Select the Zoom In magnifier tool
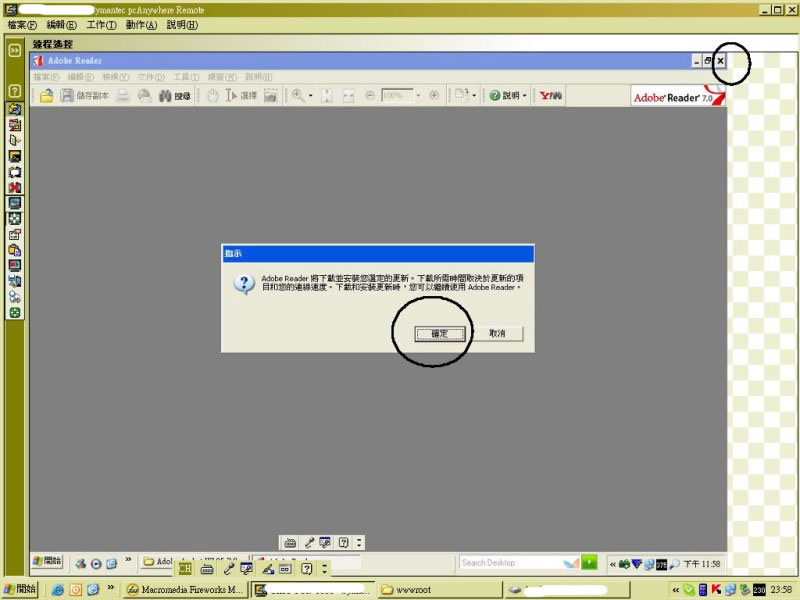This screenshot has width=800, height=600. pyautogui.click(x=298, y=95)
